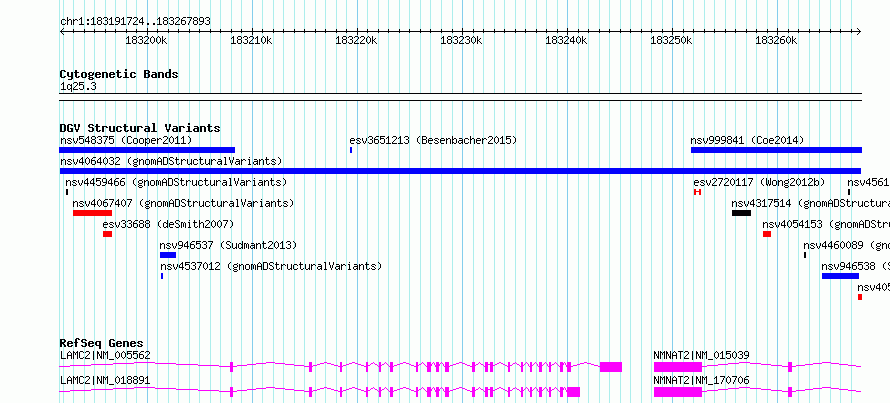Click the 183210k ruler label

click(x=251, y=40)
